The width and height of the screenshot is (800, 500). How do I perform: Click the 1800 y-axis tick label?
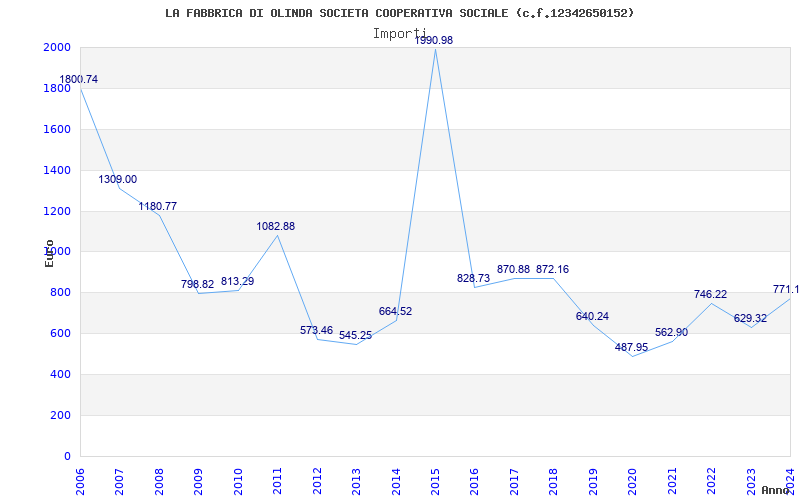tap(58, 89)
